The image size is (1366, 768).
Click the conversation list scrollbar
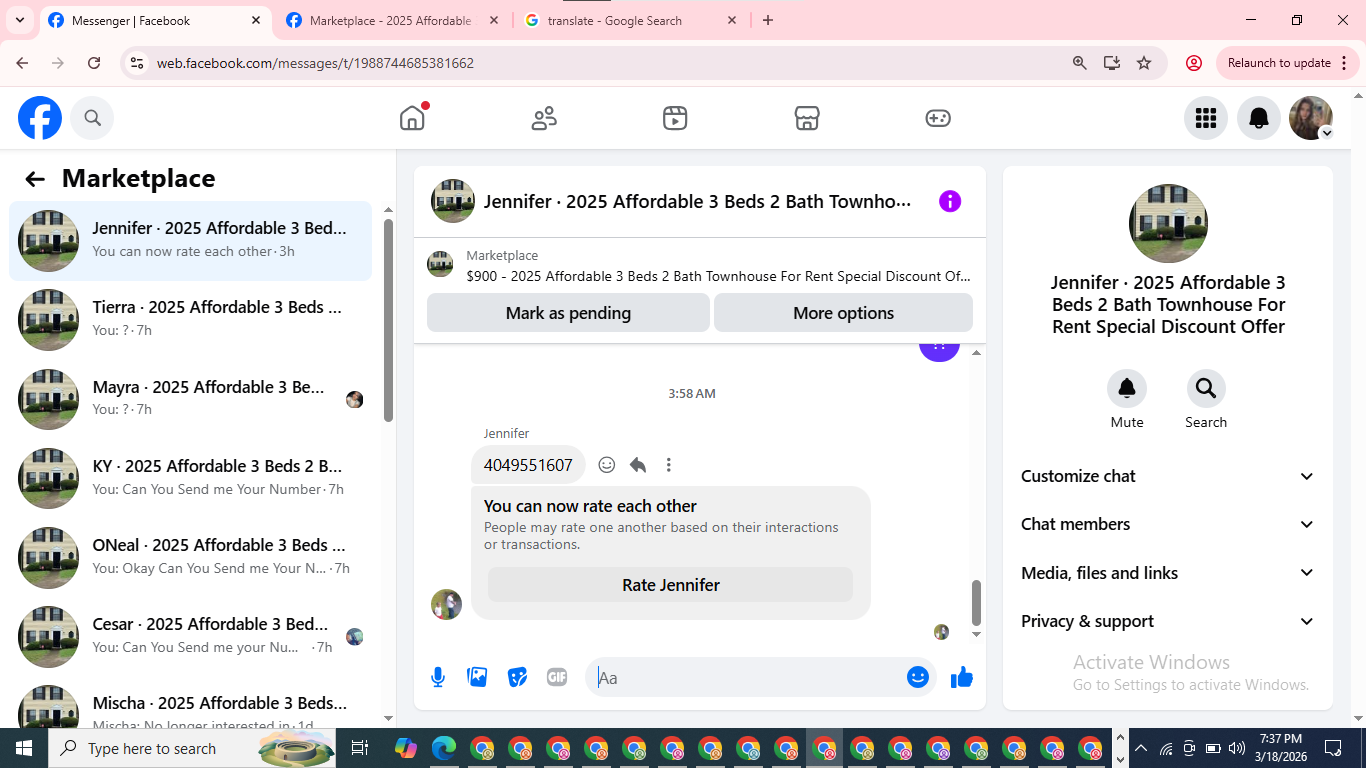click(x=389, y=321)
